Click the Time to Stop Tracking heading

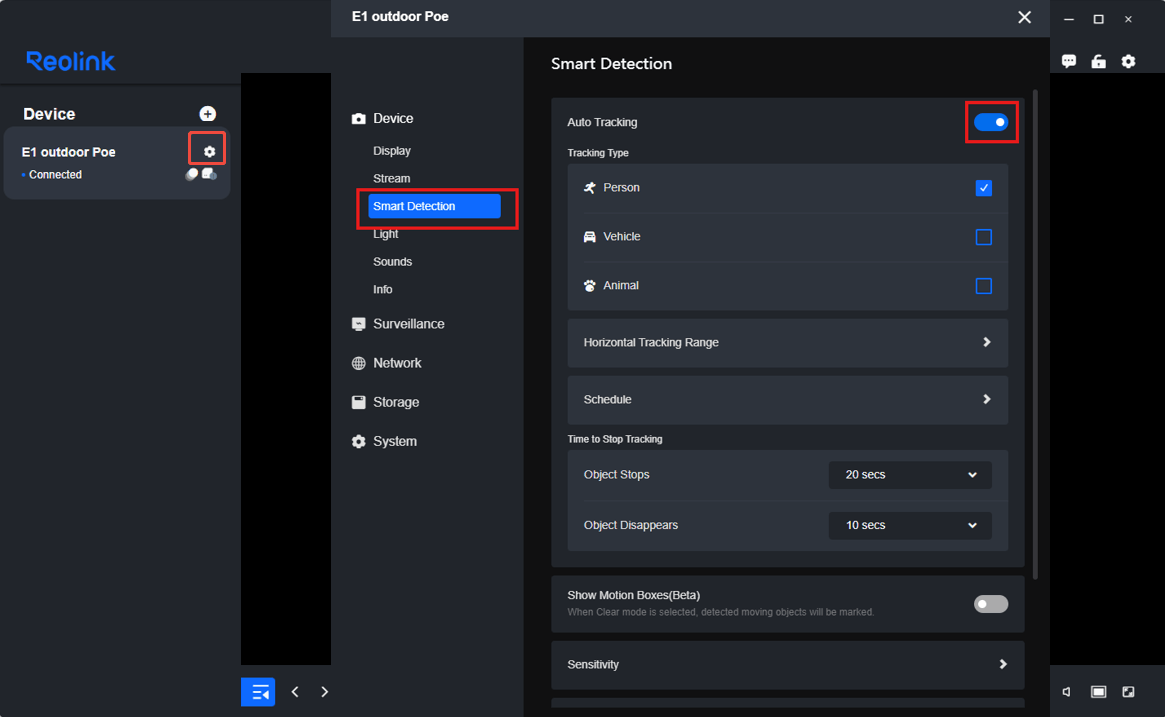[614, 439]
